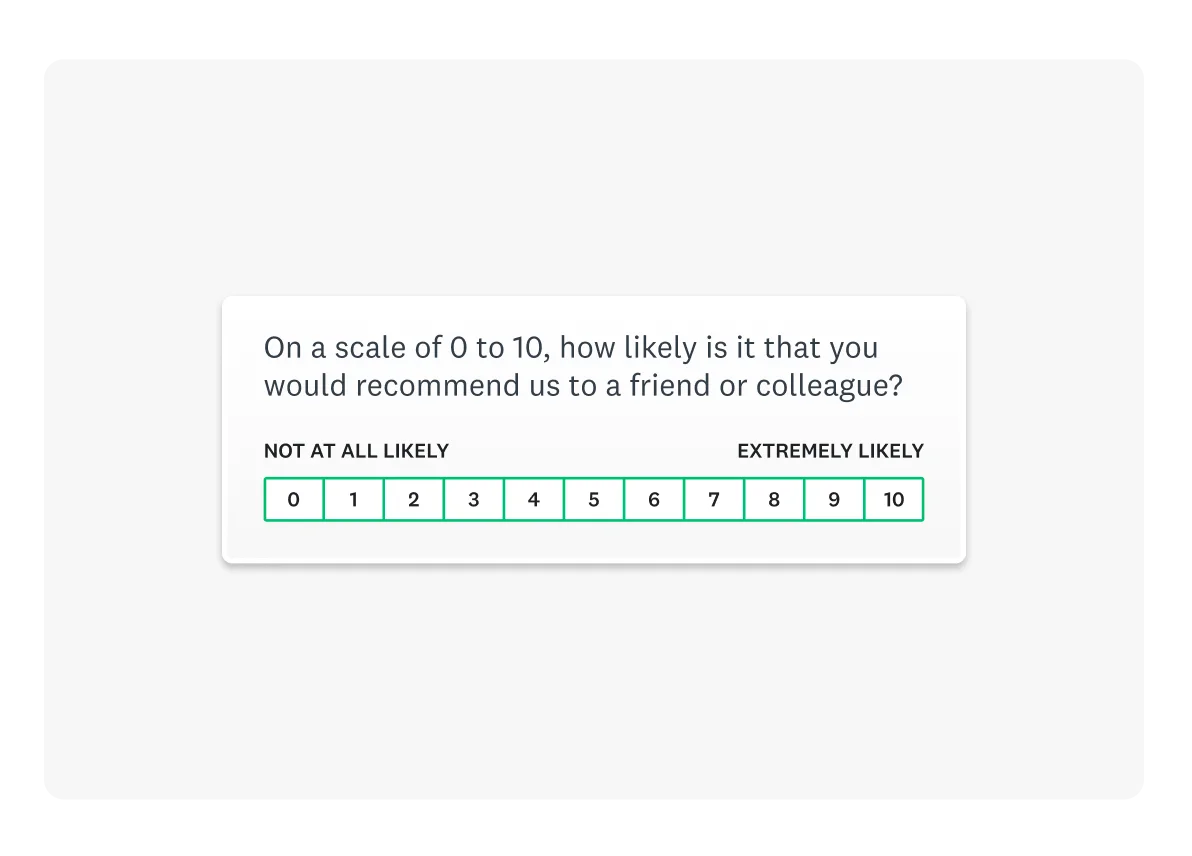Choose rating 1 on the likelihood scale
The image size is (1192, 856).
[x=354, y=499]
